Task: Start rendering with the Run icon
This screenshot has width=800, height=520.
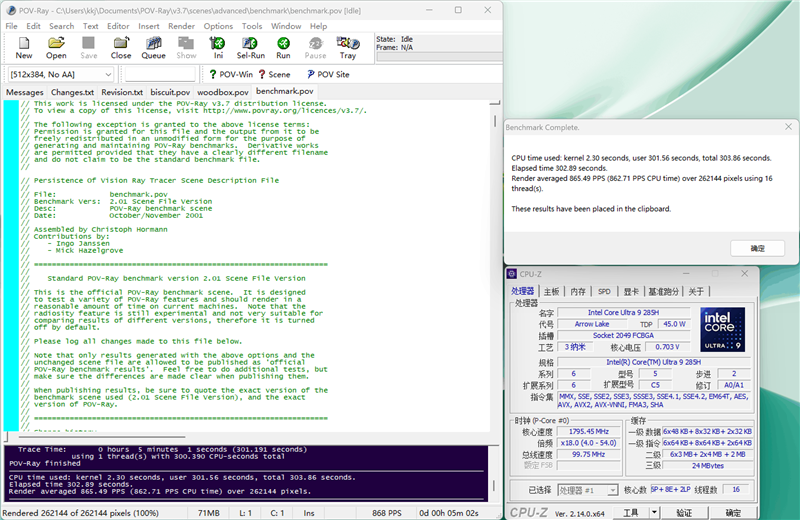Action: [x=283, y=48]
